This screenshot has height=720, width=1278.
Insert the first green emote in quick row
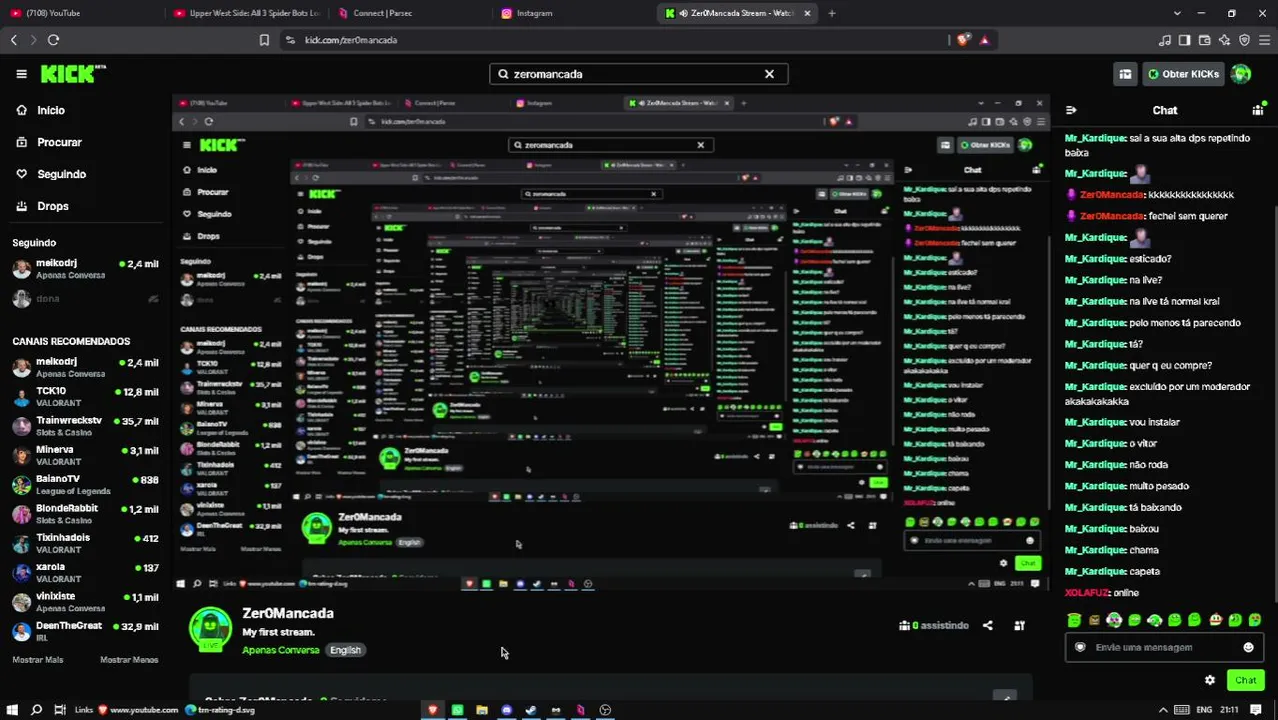1074,620
